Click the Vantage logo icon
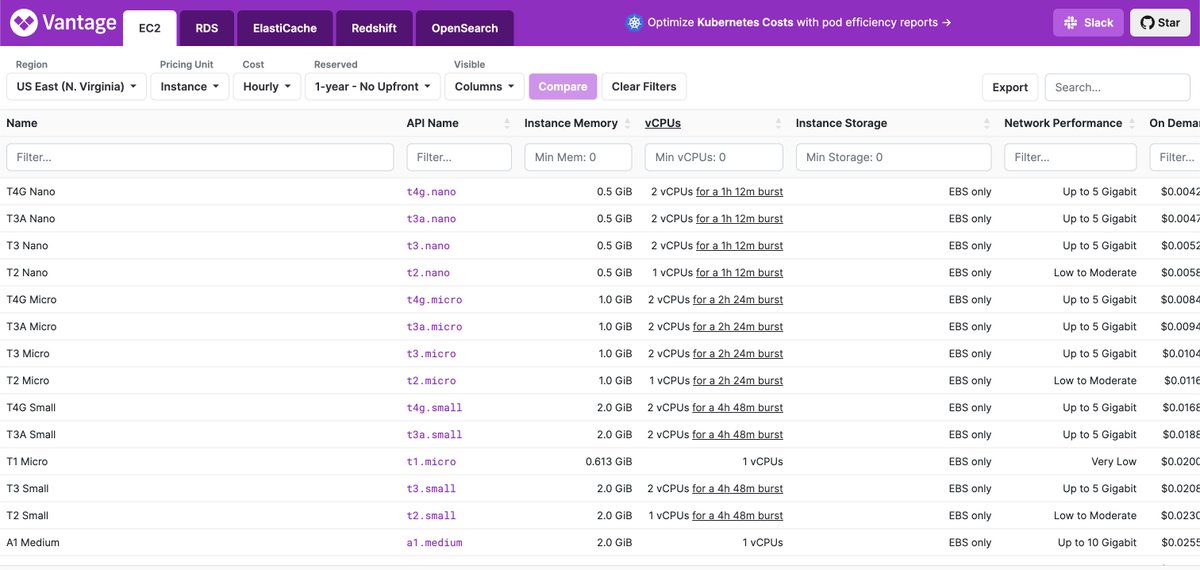Image resolution: width=1200 pixels, height=570 pixels. [x=23, y=22]
